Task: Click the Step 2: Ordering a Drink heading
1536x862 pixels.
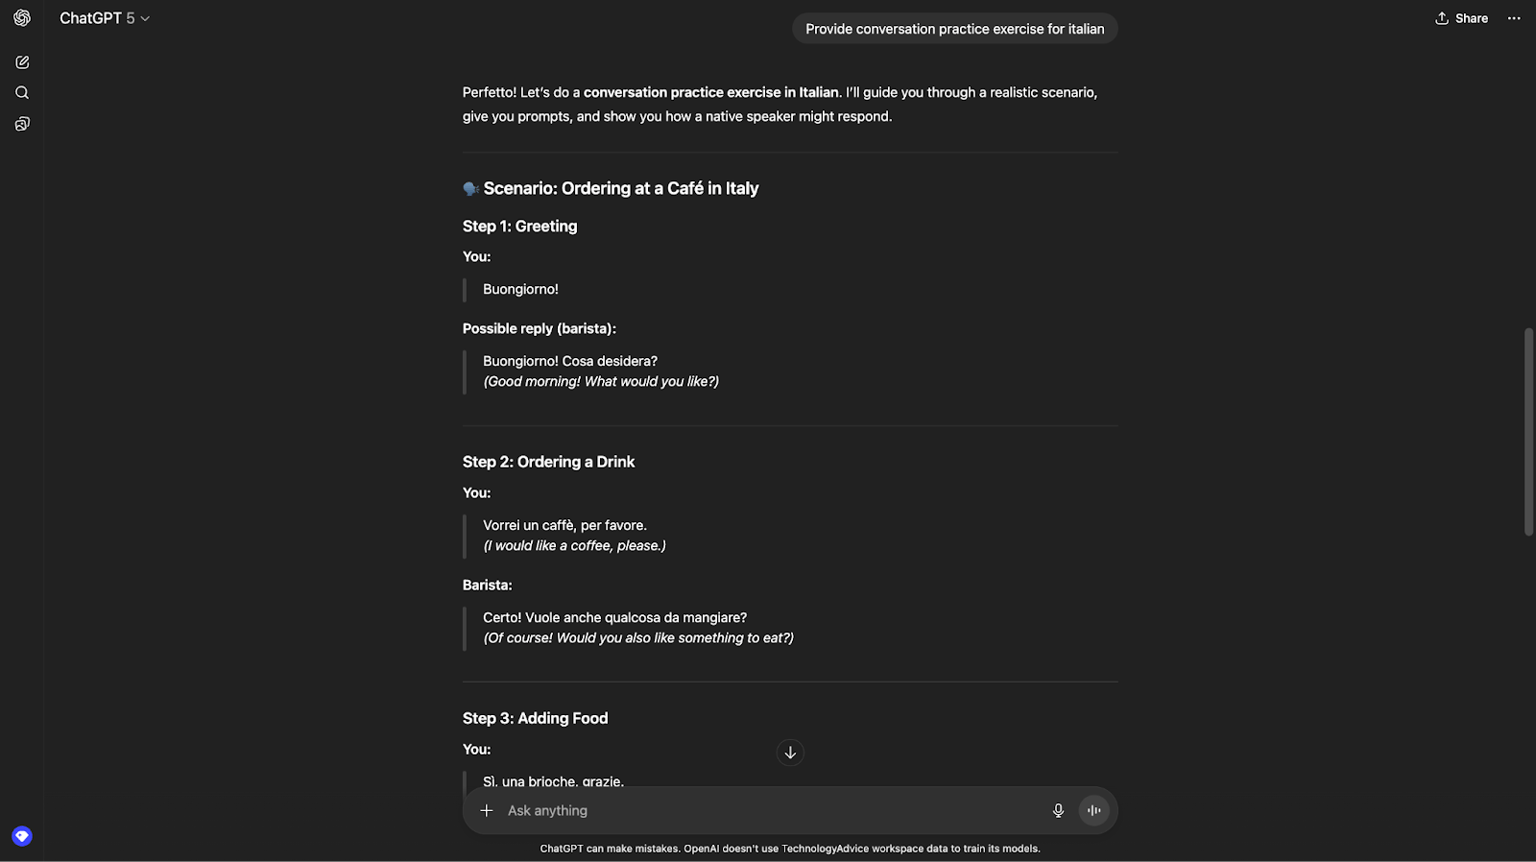Action: [548, 462]
